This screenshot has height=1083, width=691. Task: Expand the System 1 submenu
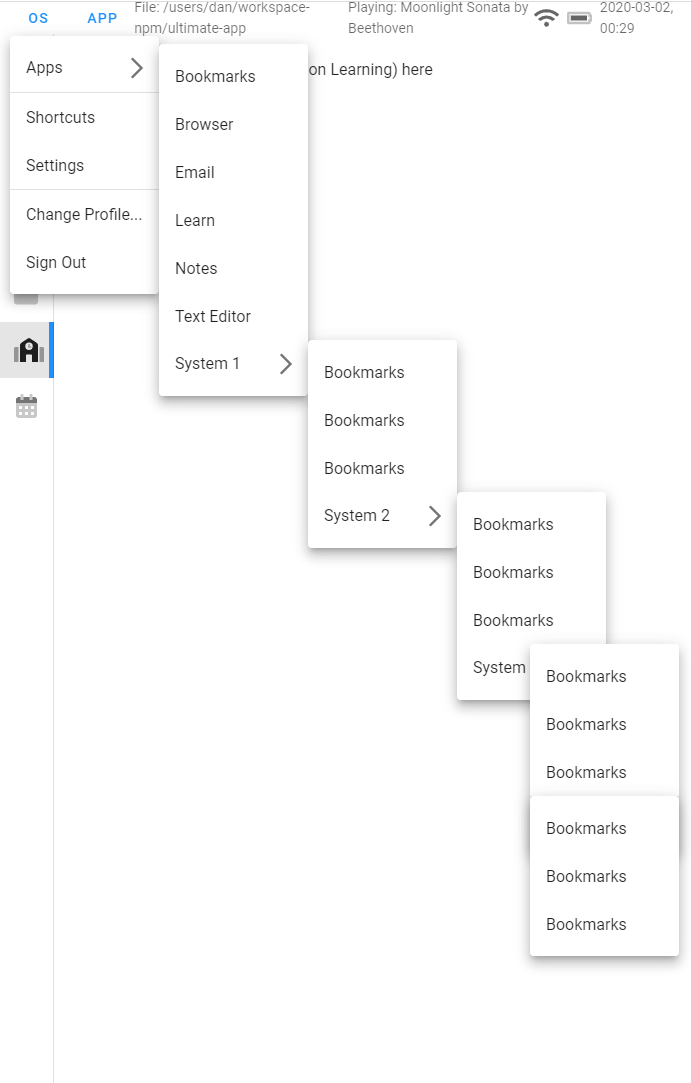click(x=286, y=364)
